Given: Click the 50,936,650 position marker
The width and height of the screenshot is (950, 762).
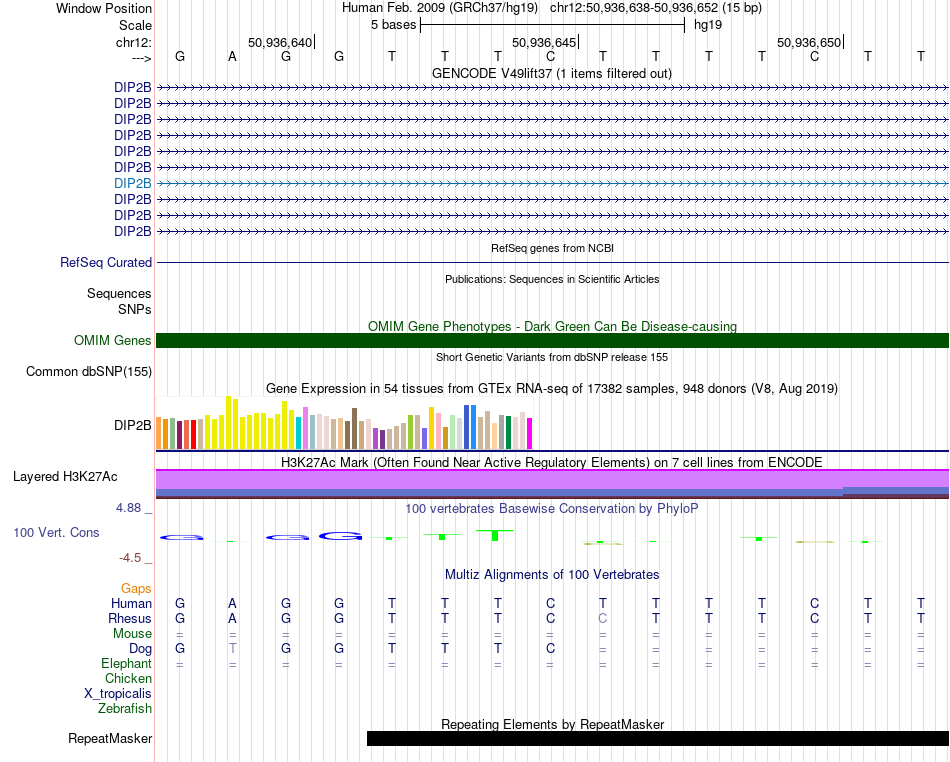Looking at the screenshot, I should (809, 42).
